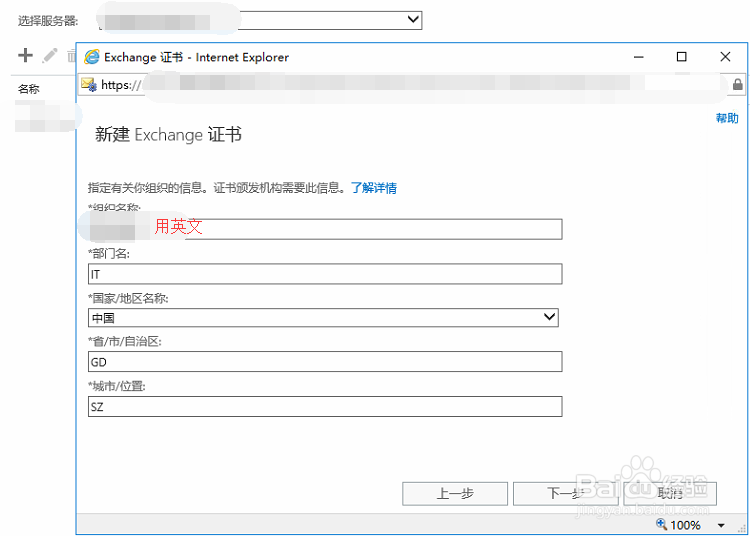Click the add (+) certificate icon

(25, 55)
